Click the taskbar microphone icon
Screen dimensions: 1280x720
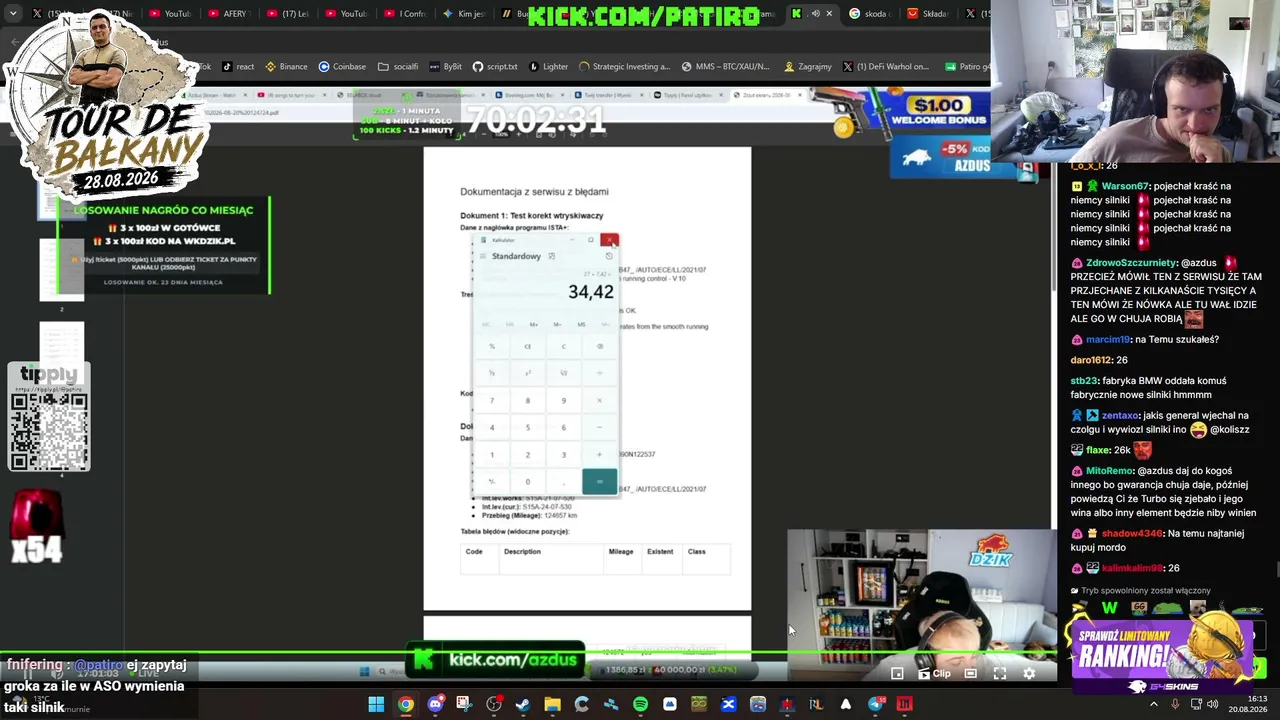point(1175,704)
